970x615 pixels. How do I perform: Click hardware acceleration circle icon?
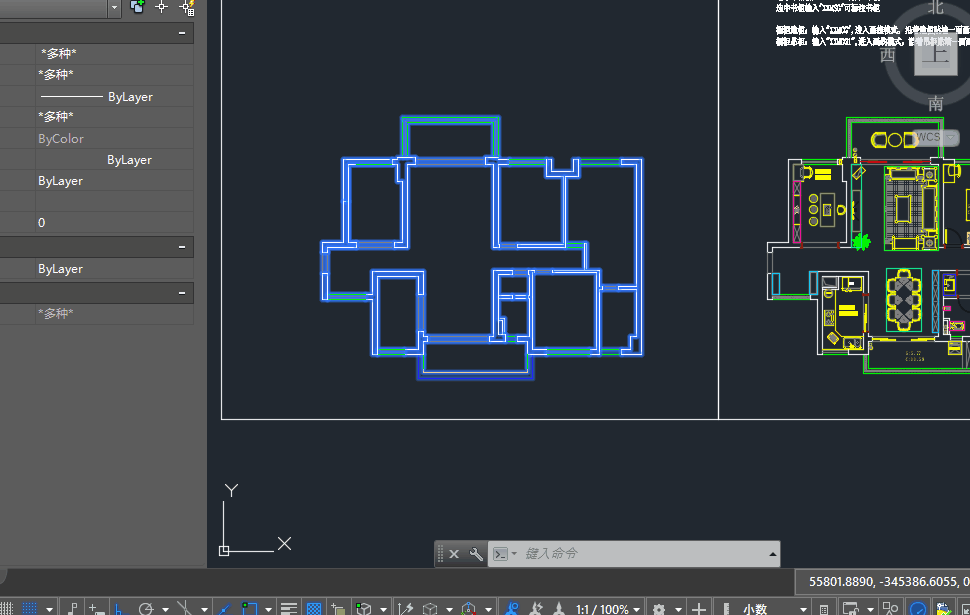[x=918, y=609]
